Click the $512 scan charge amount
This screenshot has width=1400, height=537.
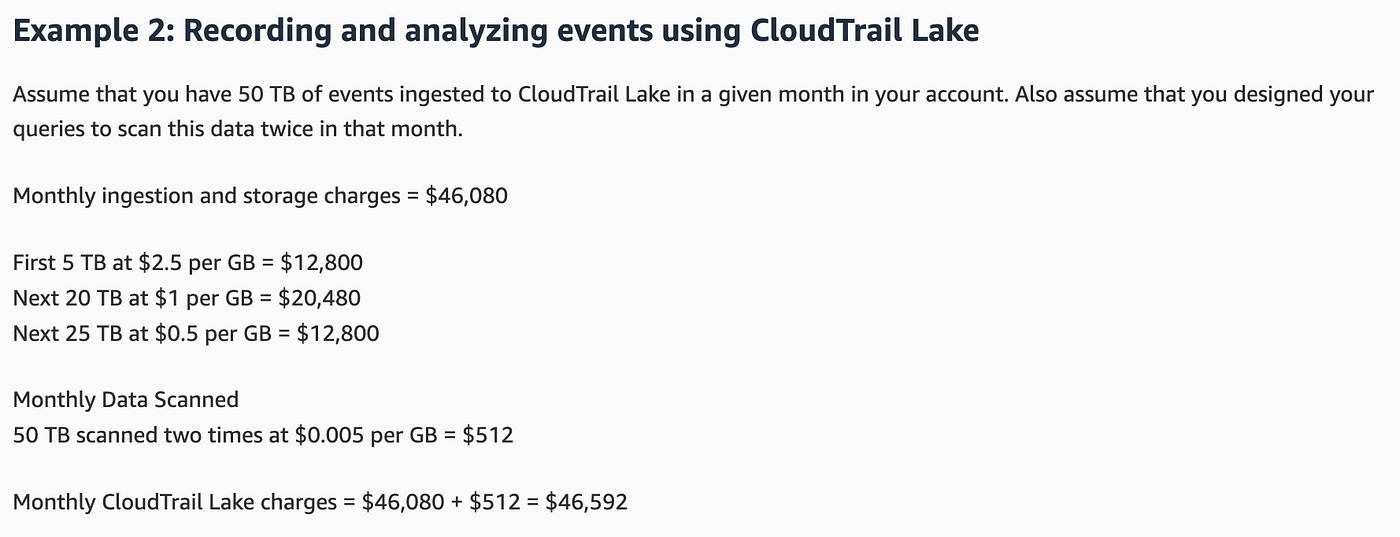(489, 435)
